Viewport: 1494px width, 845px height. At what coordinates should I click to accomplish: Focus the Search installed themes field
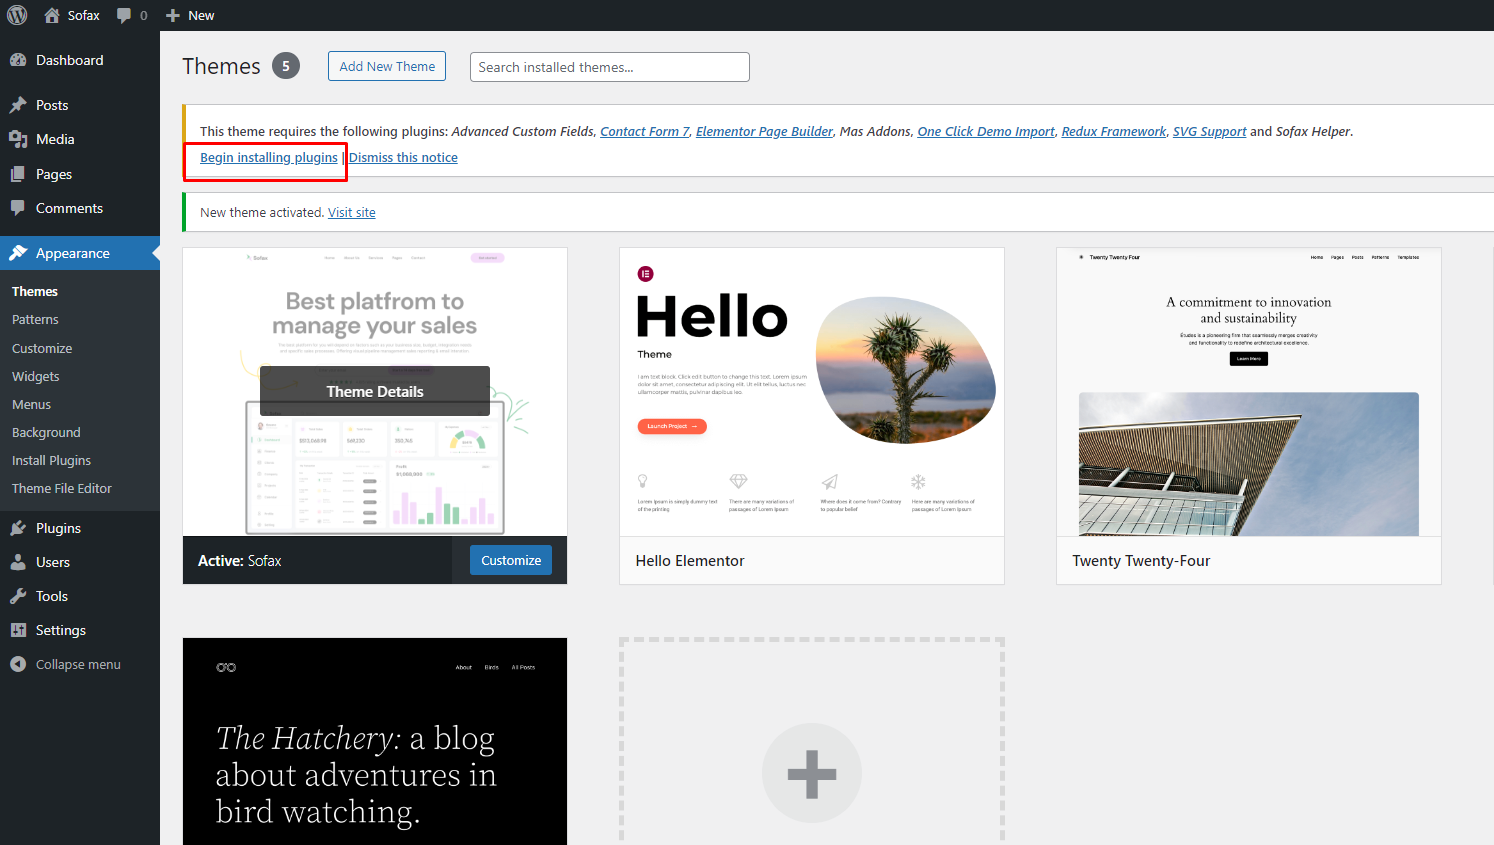(x=610, y=67)
